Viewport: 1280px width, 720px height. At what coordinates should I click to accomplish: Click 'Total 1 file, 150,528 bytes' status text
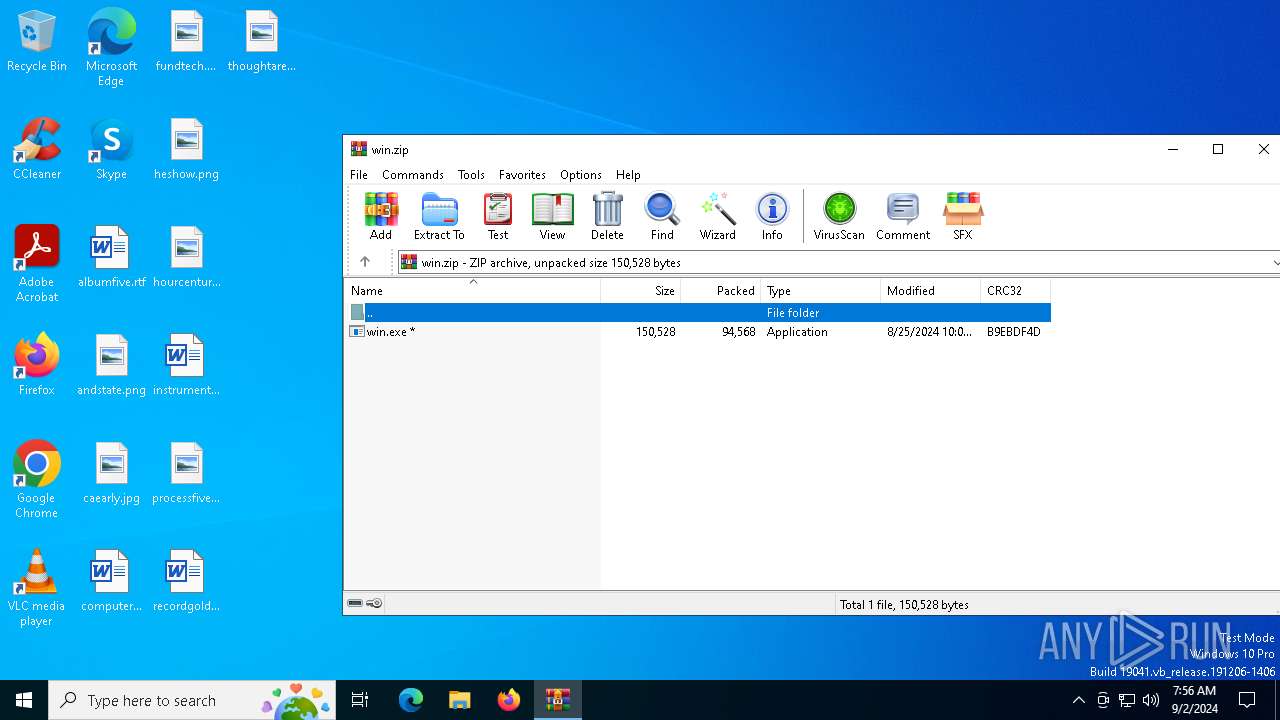(904, 605)
